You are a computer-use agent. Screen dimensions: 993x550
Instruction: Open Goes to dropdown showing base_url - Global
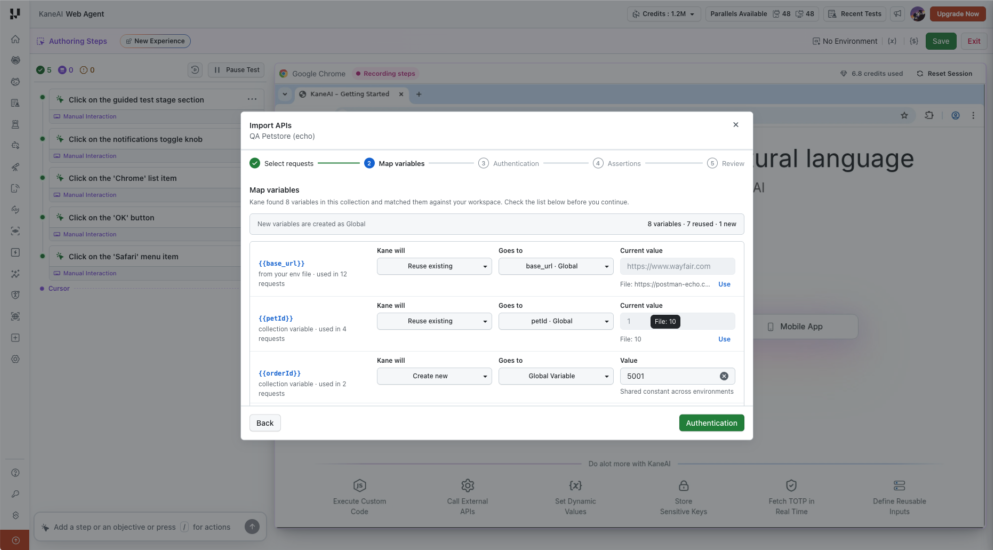(x=555, y=266)
